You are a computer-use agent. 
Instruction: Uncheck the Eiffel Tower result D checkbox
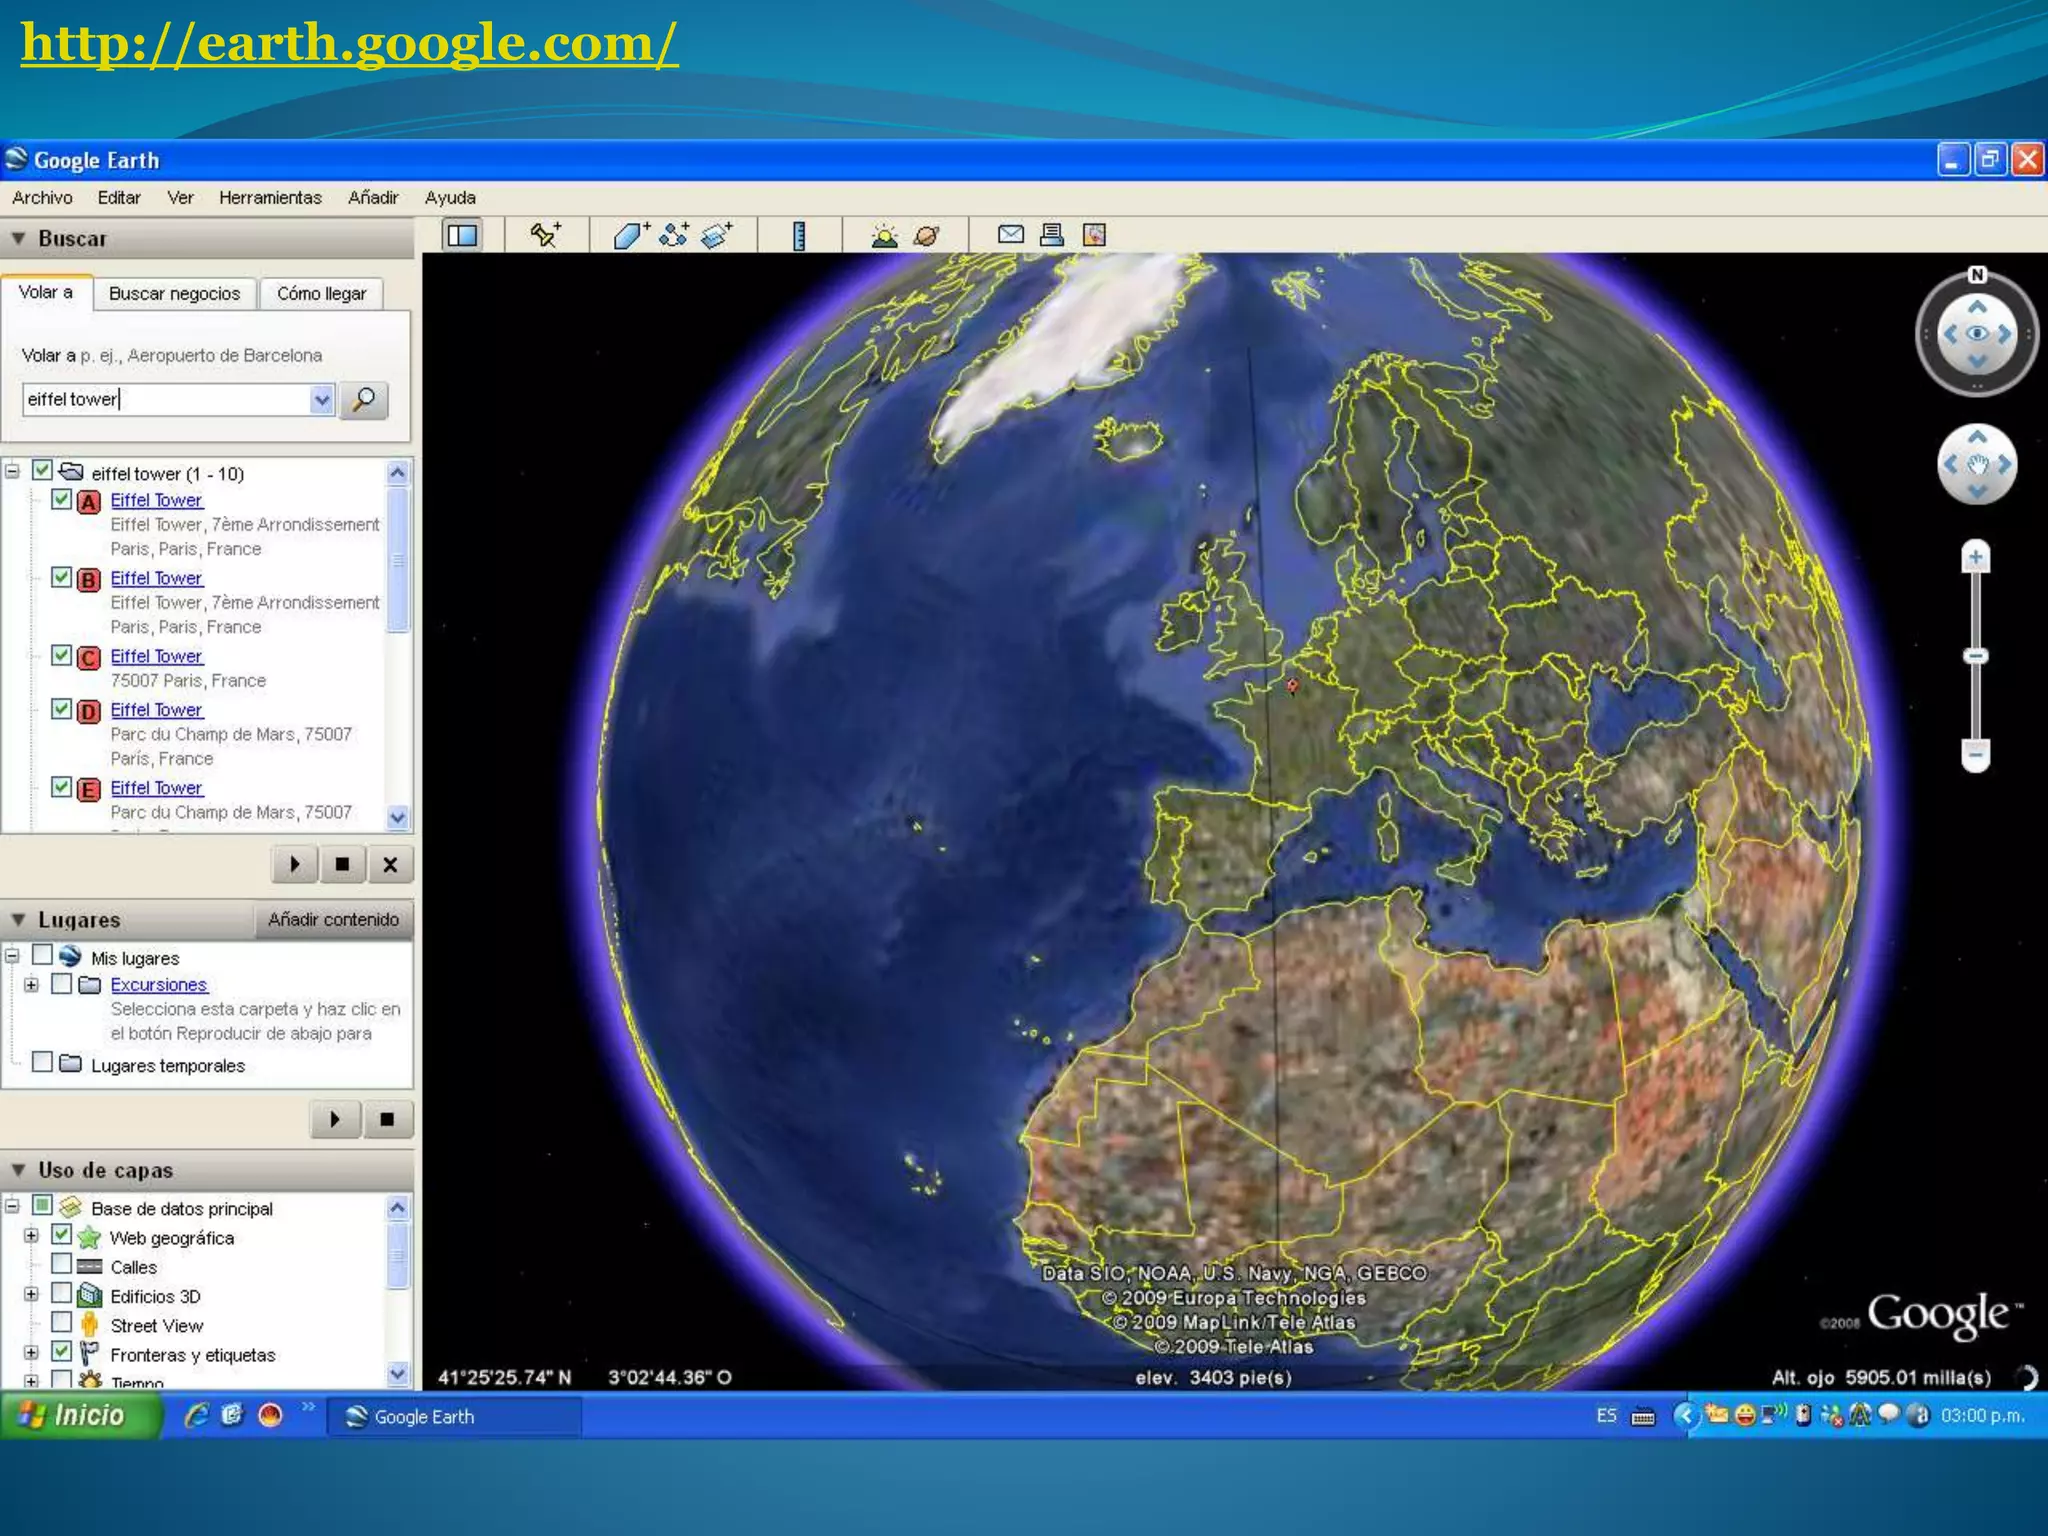(61, 709)
